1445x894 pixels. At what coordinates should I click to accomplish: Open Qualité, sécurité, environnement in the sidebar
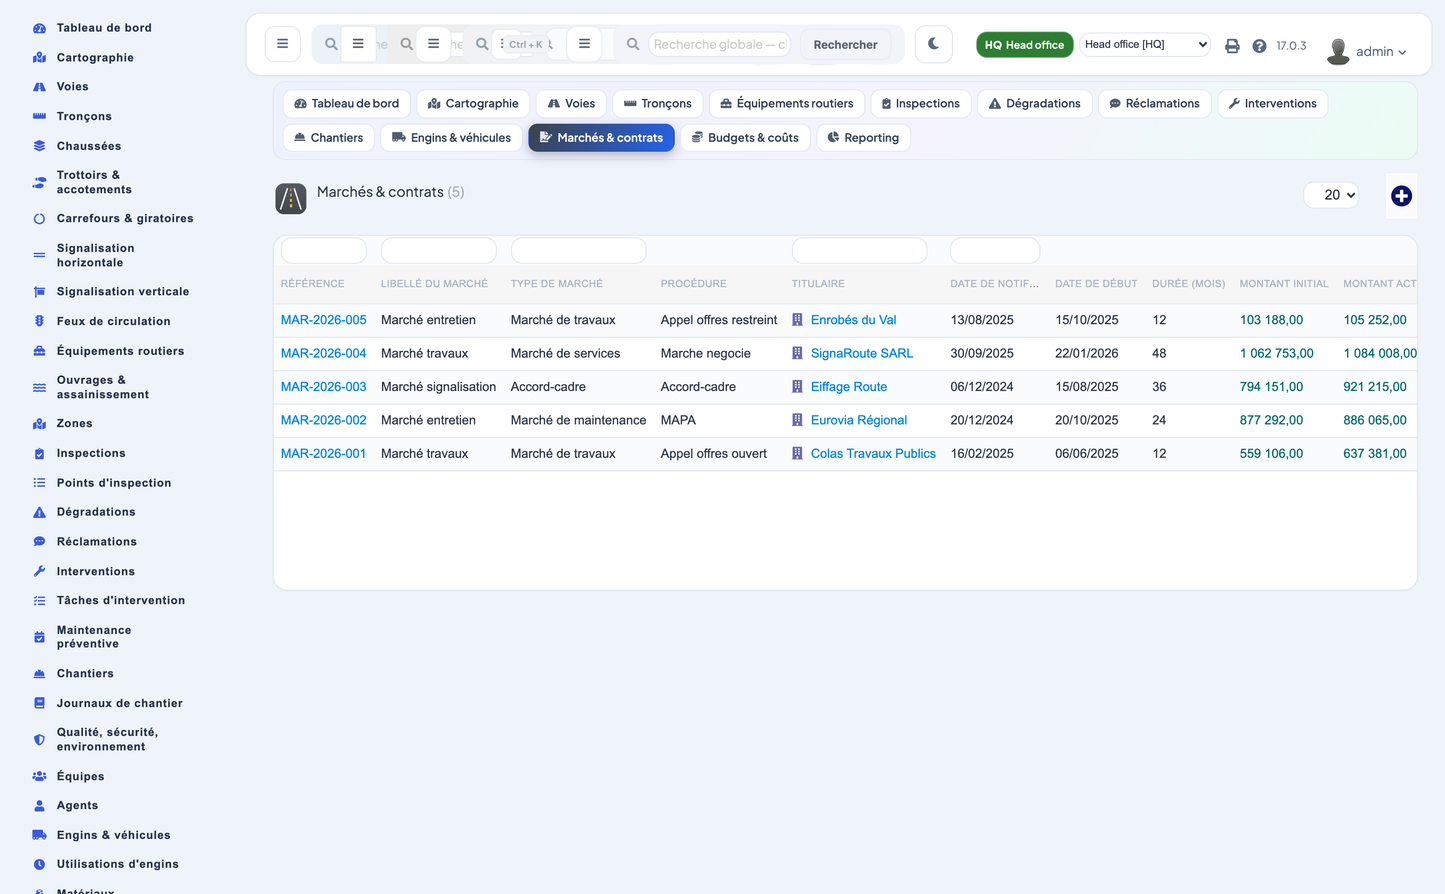(107, 740)
